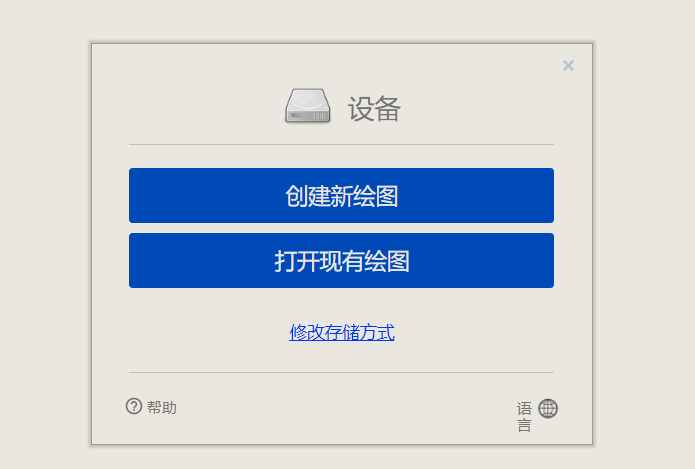Image resolution: width=695 pixels, height=469 pixels.
Task: Click the hard drive device icon
Action: point(307,106)
